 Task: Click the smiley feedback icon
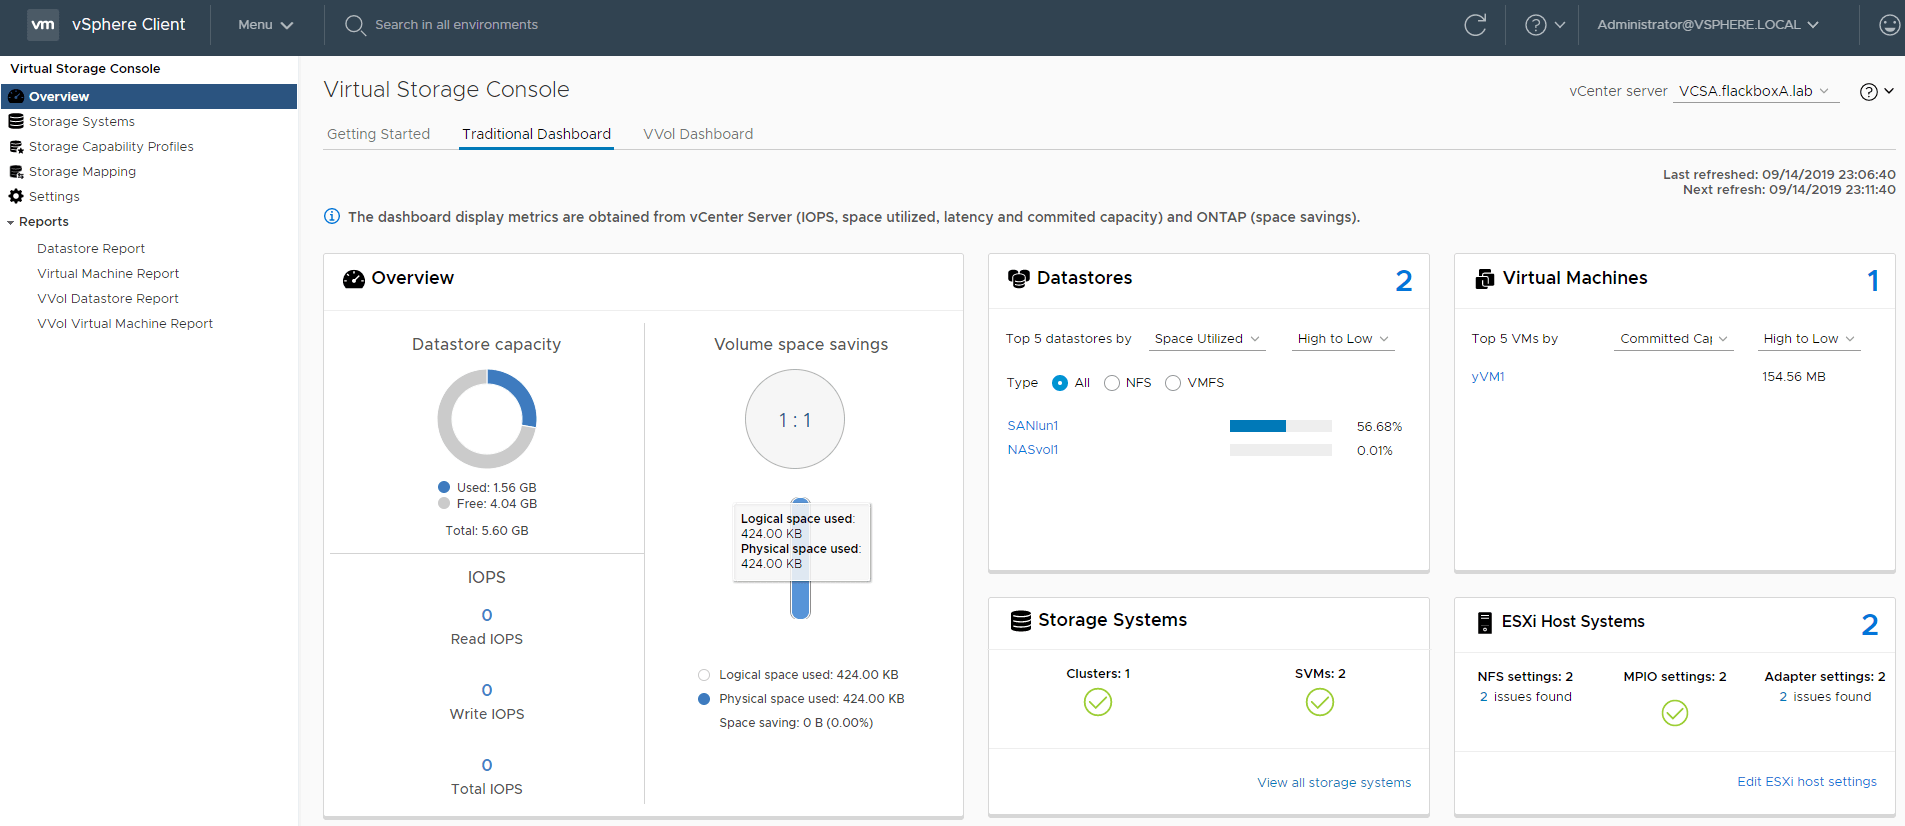(1889, 25)
